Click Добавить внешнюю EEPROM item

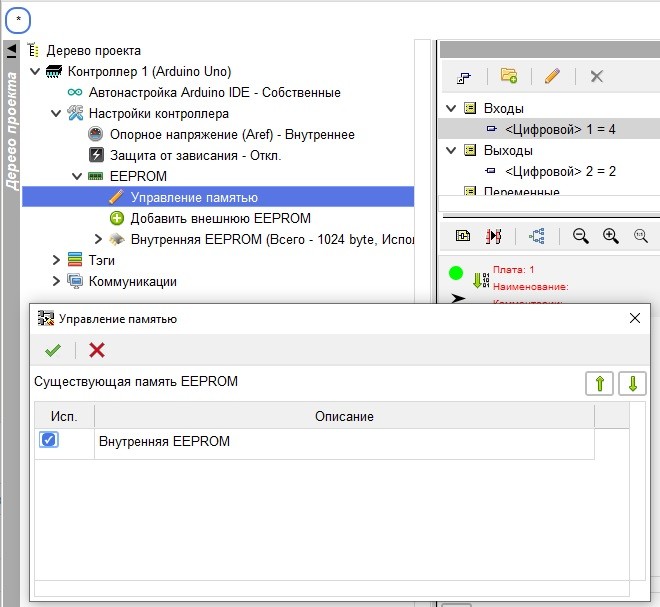click(x=220, y=218)
